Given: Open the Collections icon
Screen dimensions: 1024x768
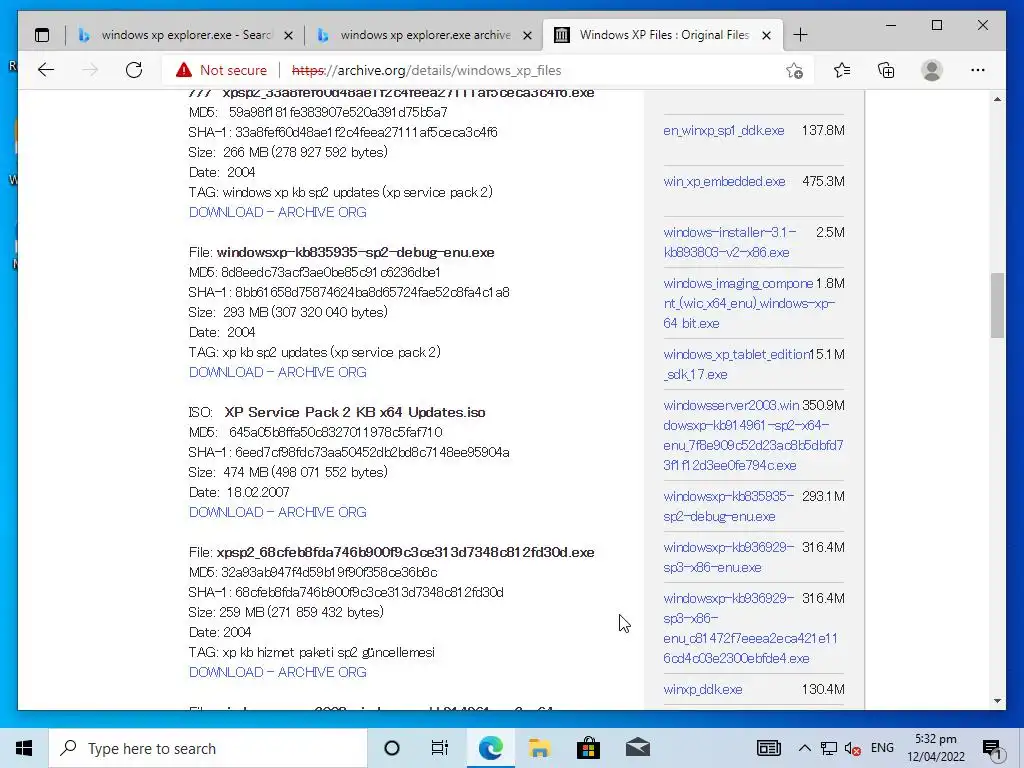Looking at the screenshot, I should pos(886,70).
